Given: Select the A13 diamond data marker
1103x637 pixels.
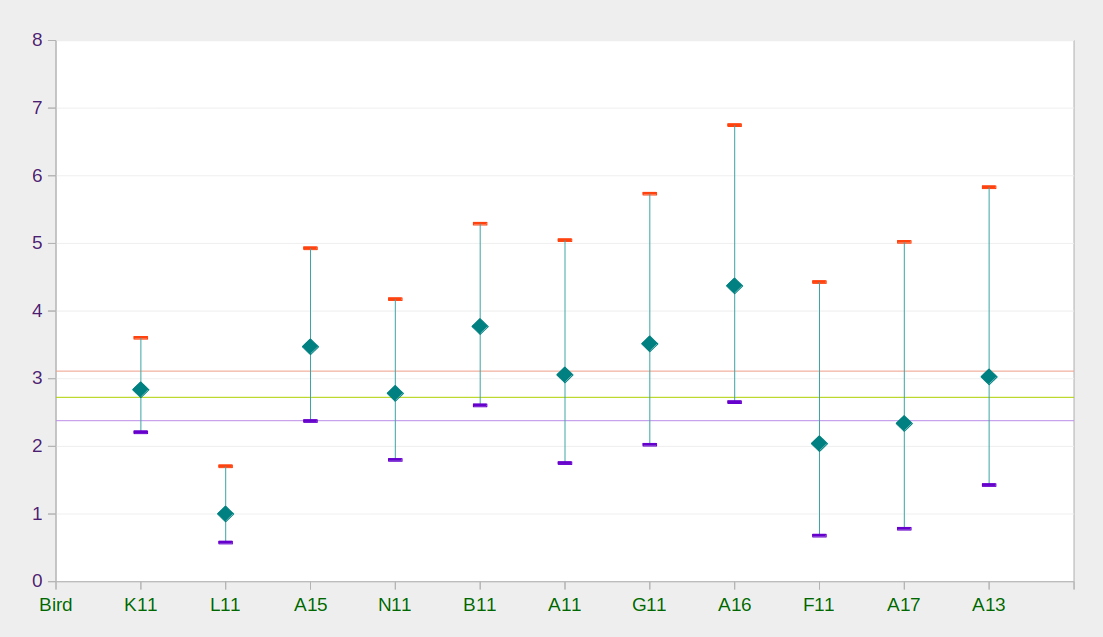Looking at the screenshot, I should (989, 377).
